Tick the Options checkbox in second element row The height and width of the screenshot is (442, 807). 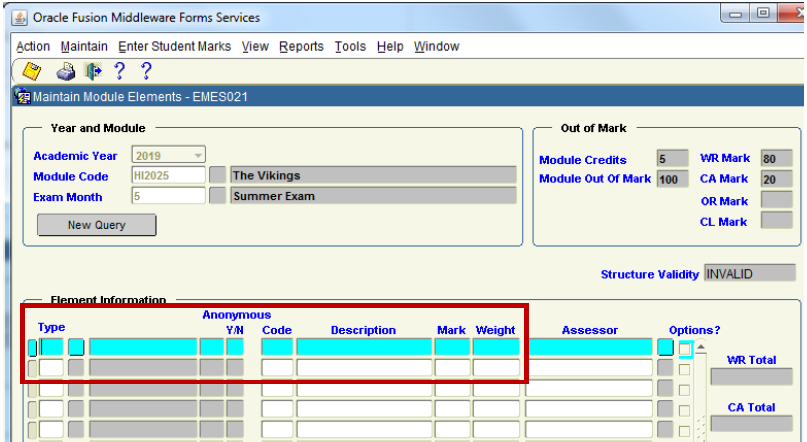point(685,369)
